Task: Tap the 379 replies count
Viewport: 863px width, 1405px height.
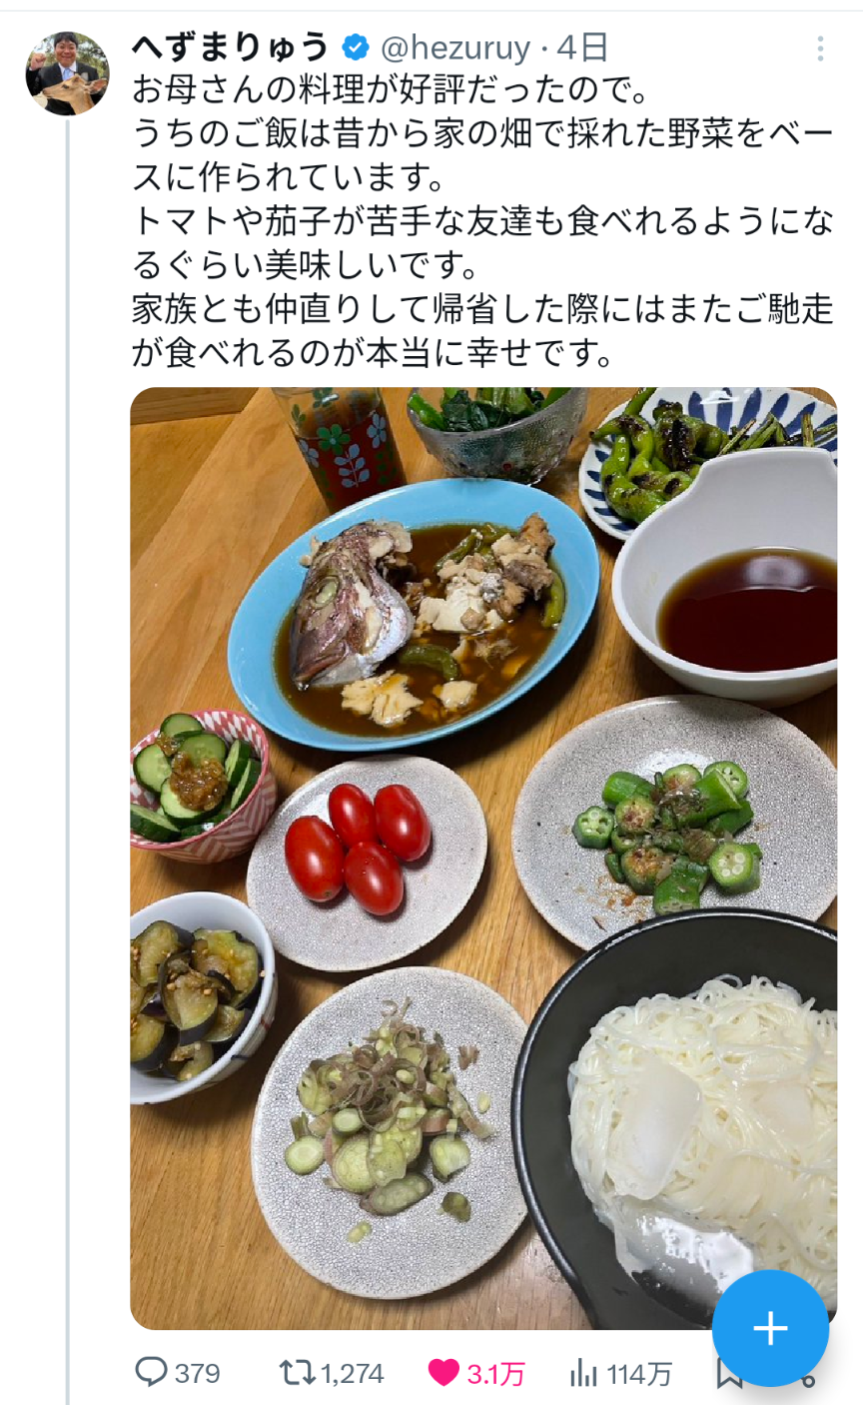Action: click(x=197, y=1373)
